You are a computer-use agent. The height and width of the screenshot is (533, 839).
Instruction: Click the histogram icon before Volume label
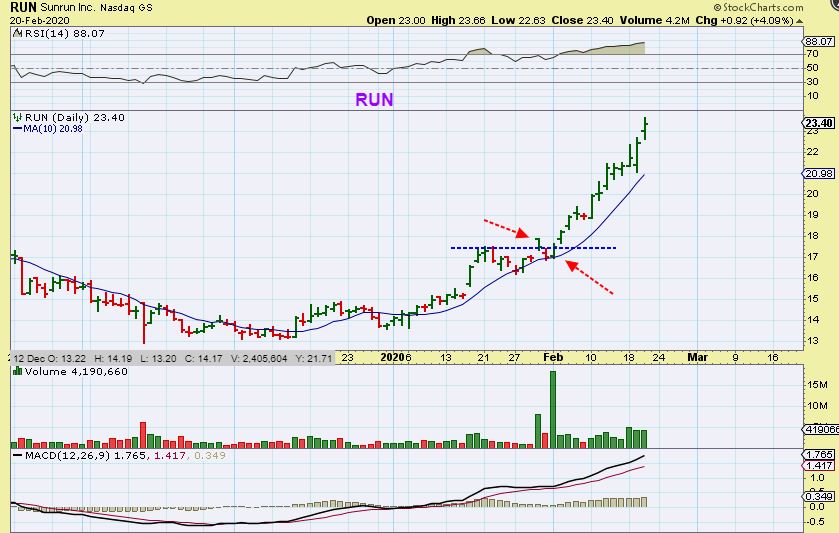17,371
